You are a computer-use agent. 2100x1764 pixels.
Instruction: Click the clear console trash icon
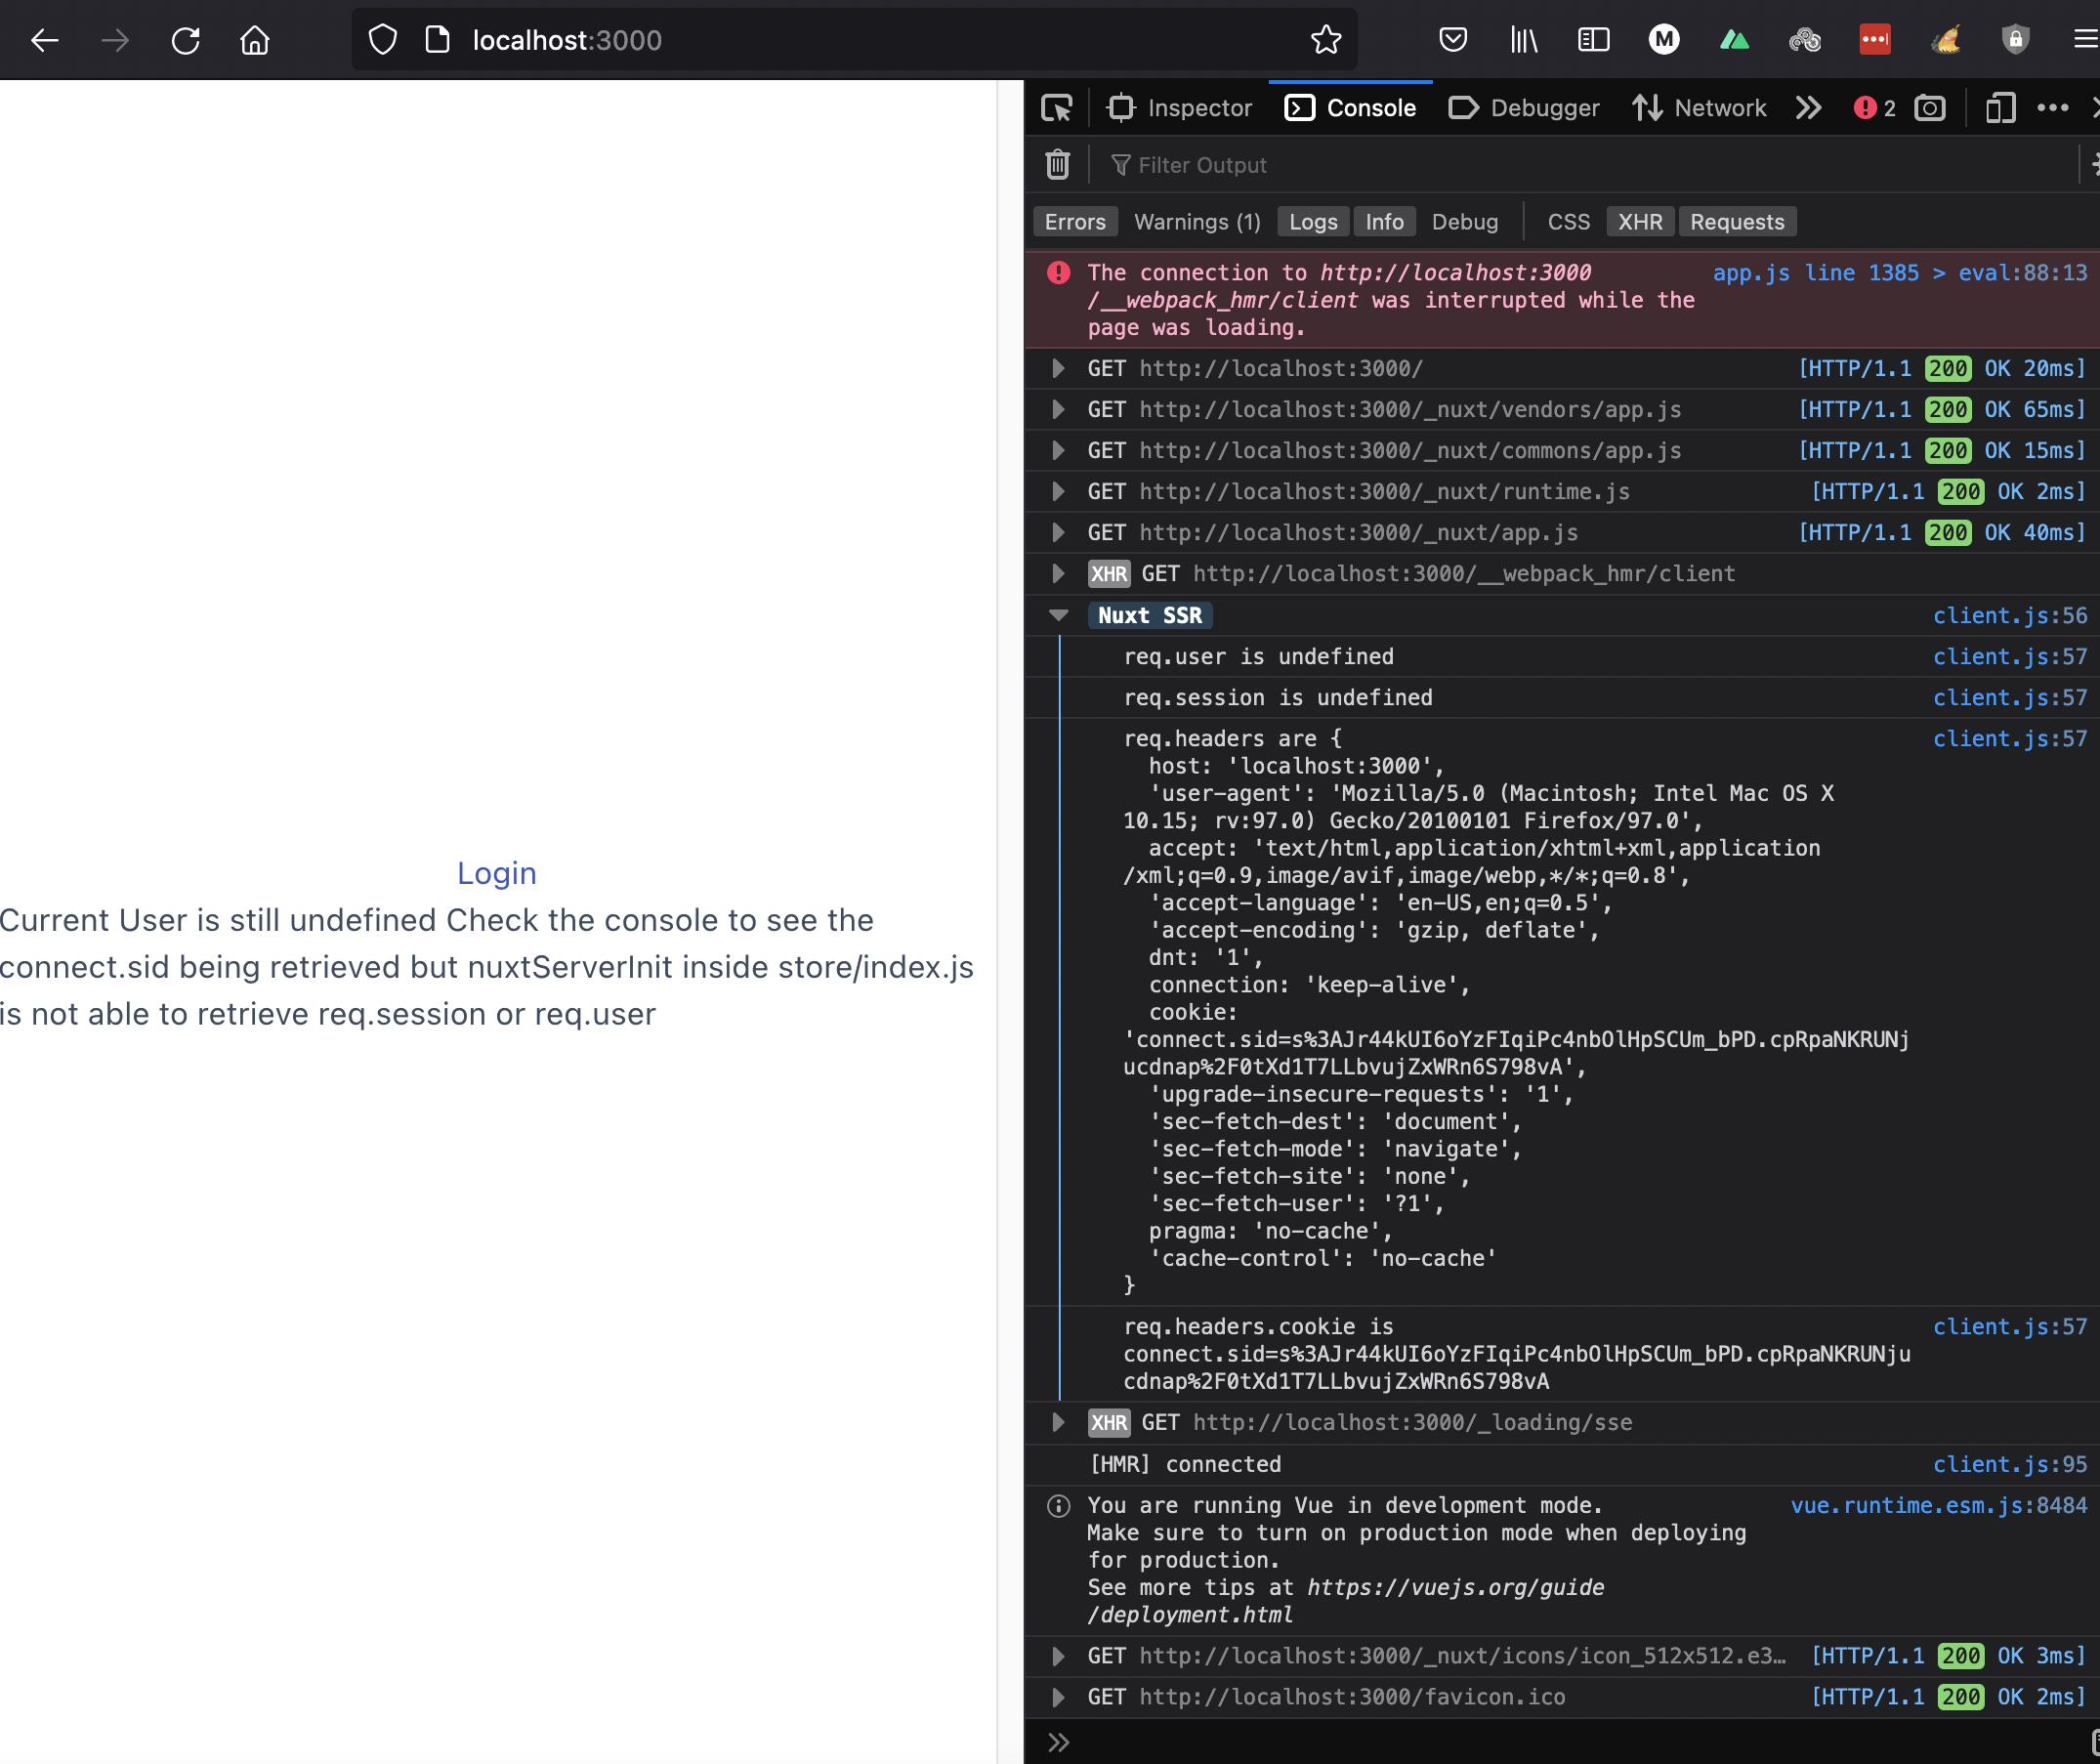(1057, 164)
